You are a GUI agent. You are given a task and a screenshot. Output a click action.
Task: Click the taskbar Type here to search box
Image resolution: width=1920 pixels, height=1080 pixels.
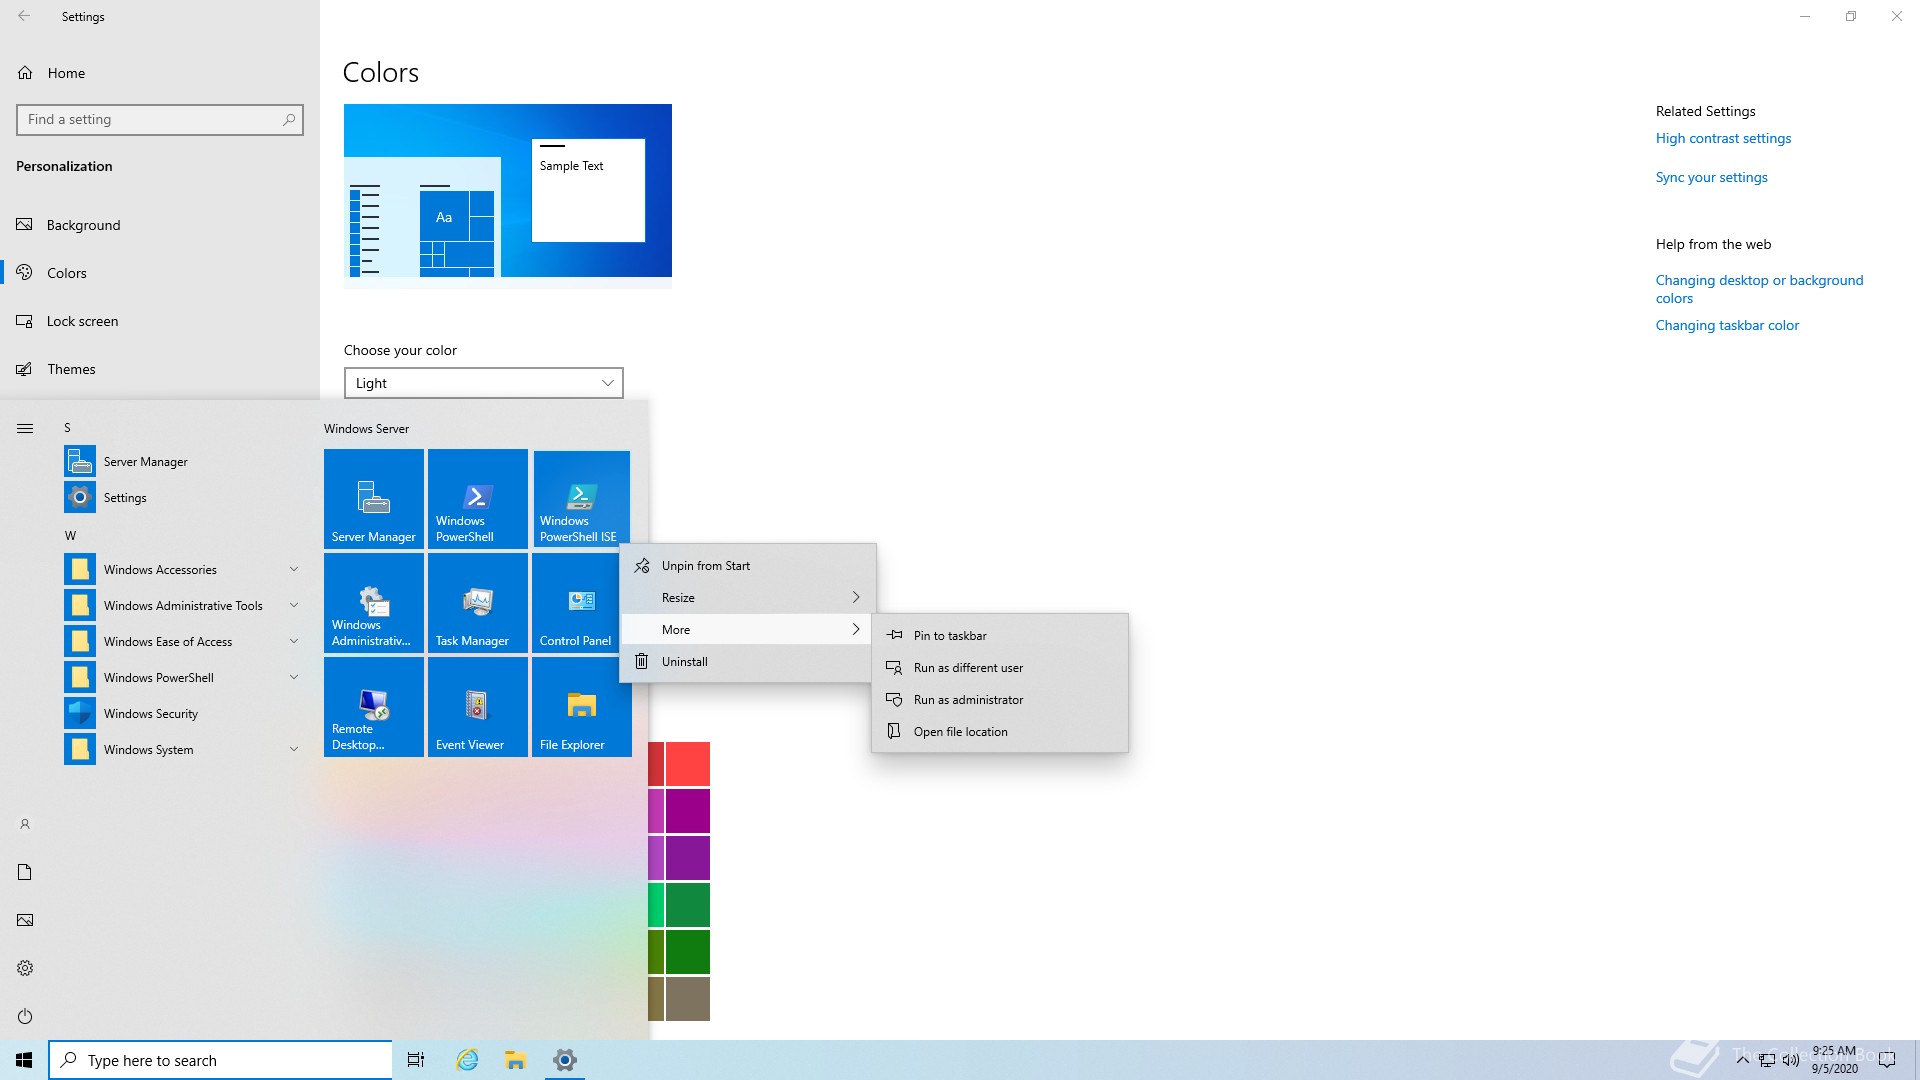220,1060
